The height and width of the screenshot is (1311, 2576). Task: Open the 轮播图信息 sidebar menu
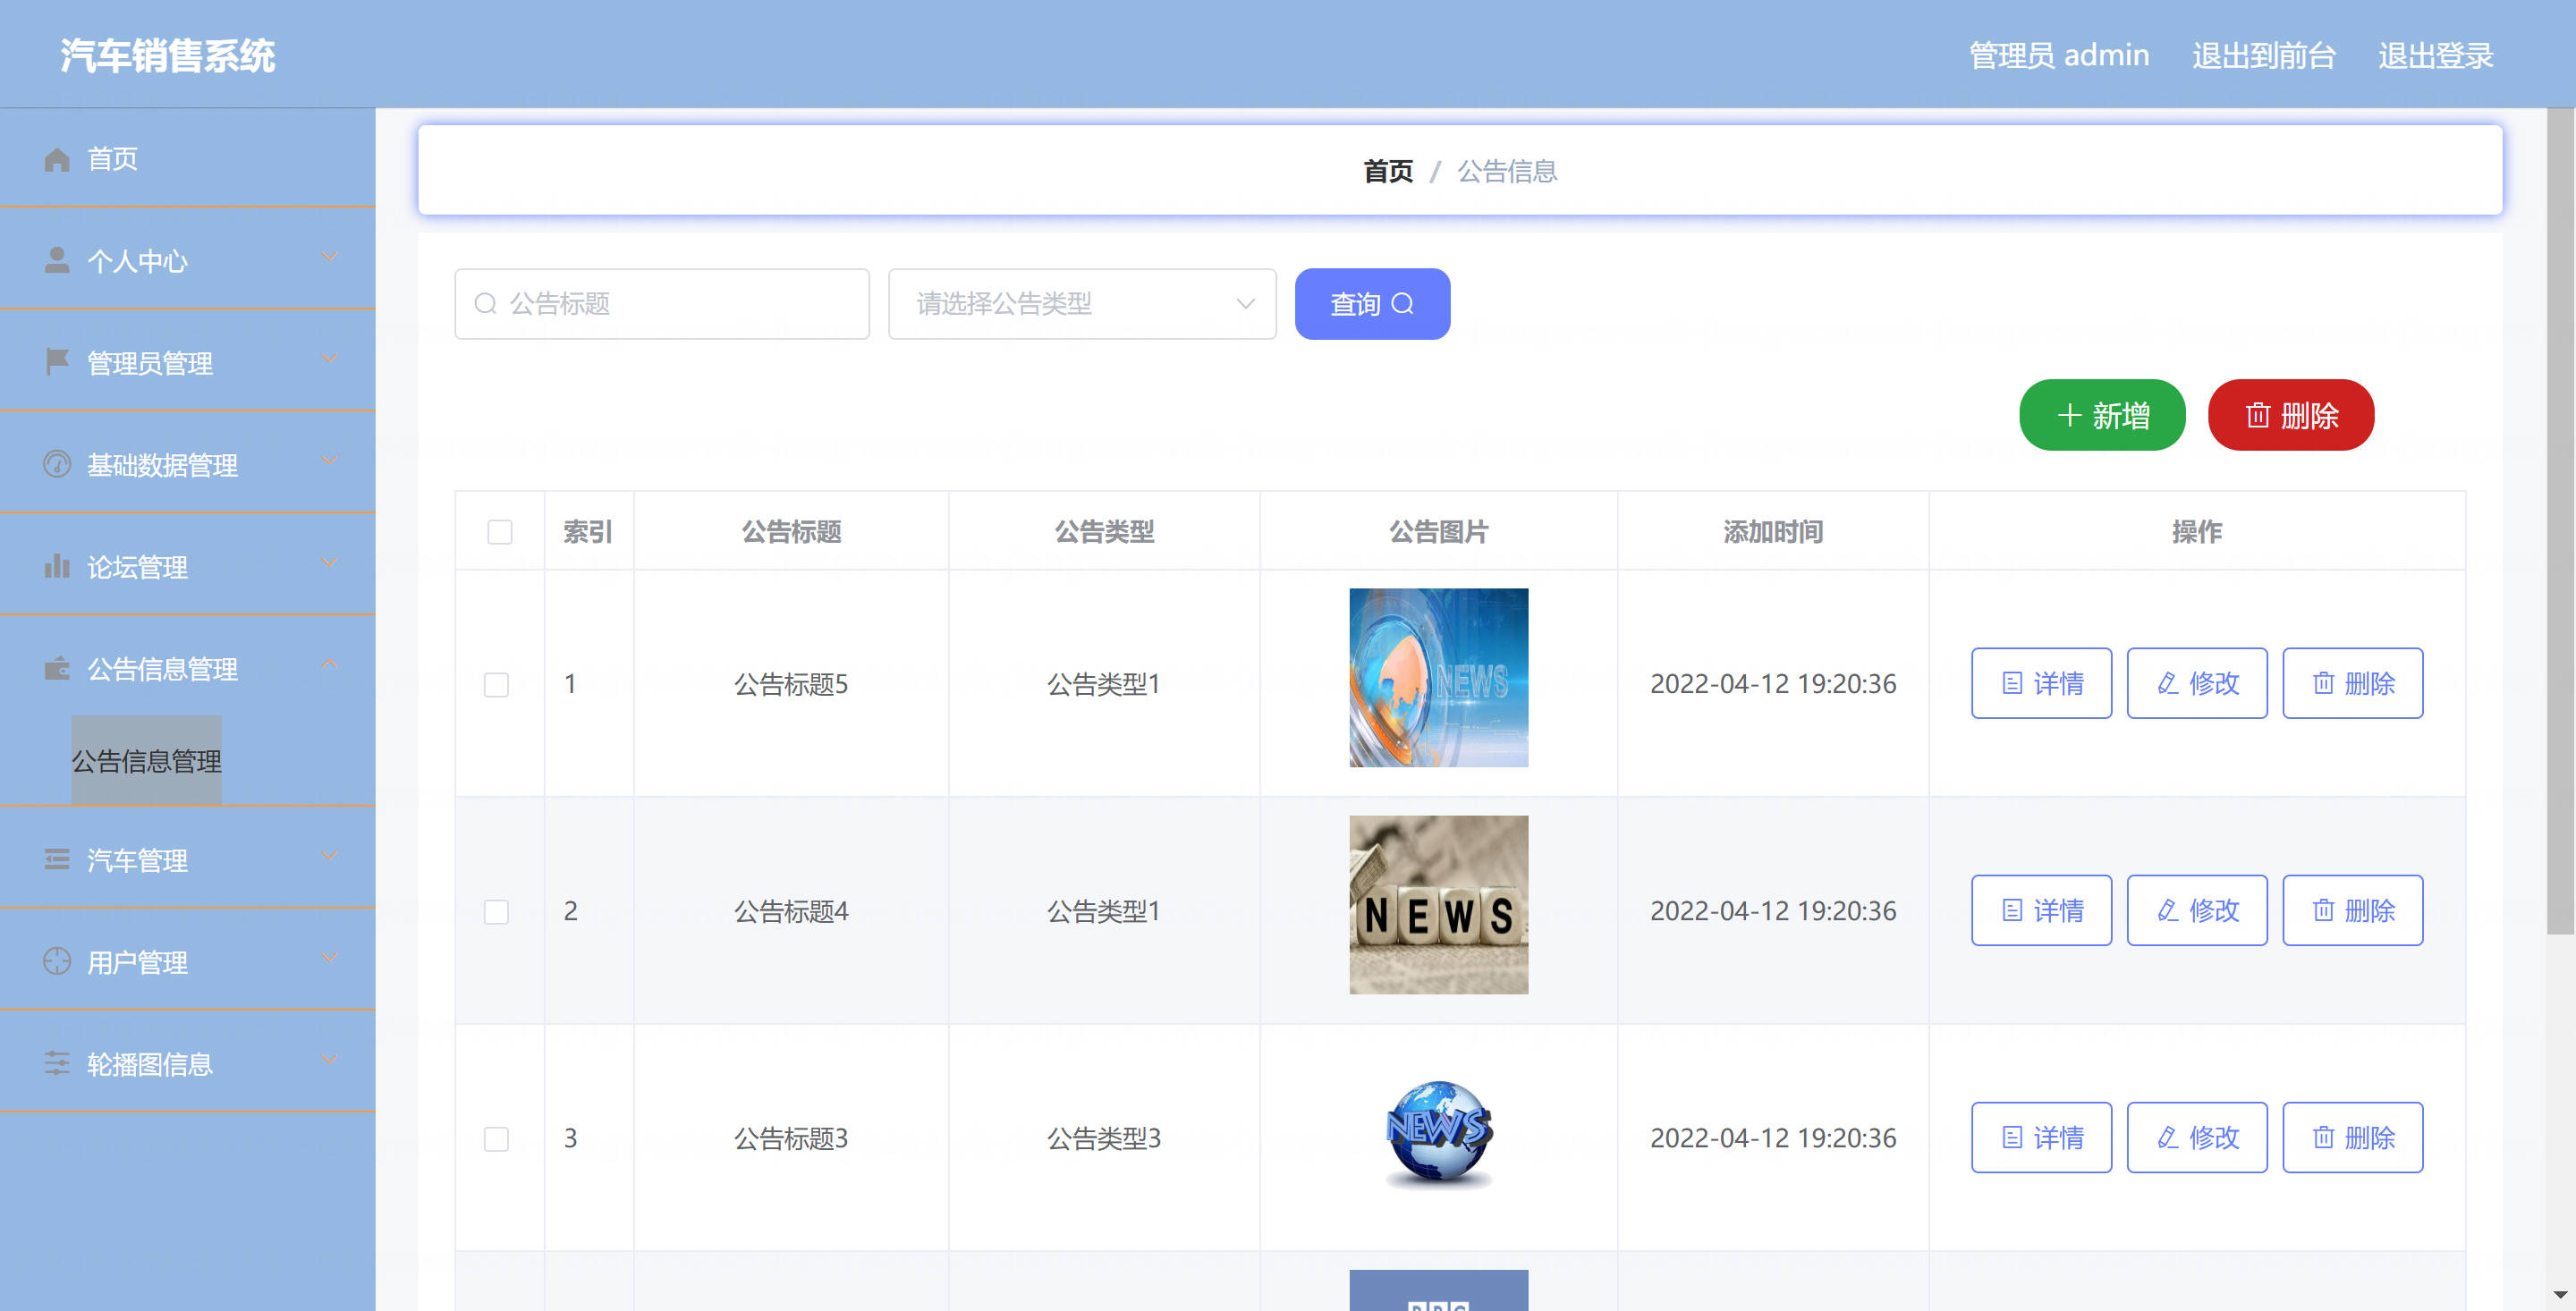pyautogui.click(x=188, y=1063)
